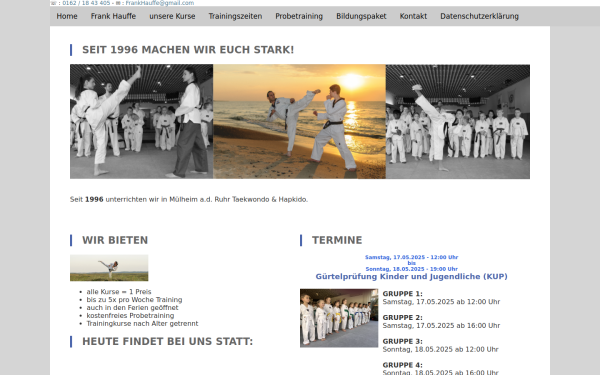Click the 'Termine' heading
The image size is (600, 375).
(x=337, y=240)
